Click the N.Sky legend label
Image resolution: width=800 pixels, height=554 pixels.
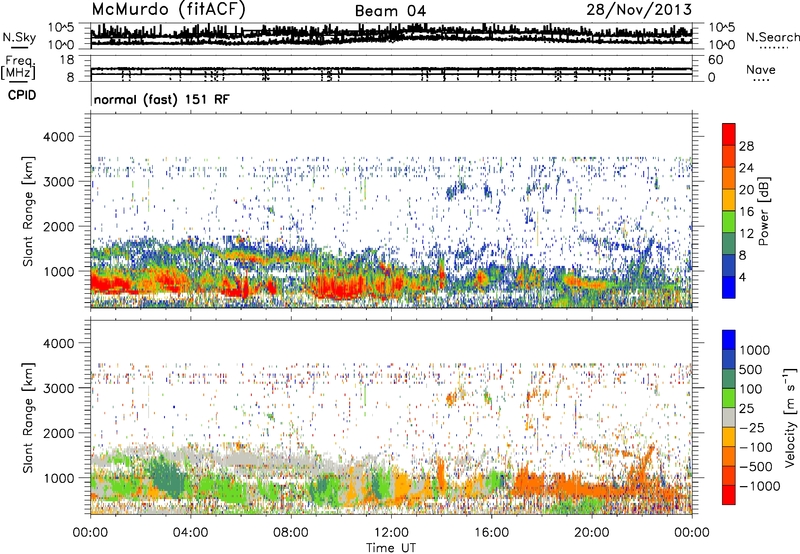[x=19, y=37]
